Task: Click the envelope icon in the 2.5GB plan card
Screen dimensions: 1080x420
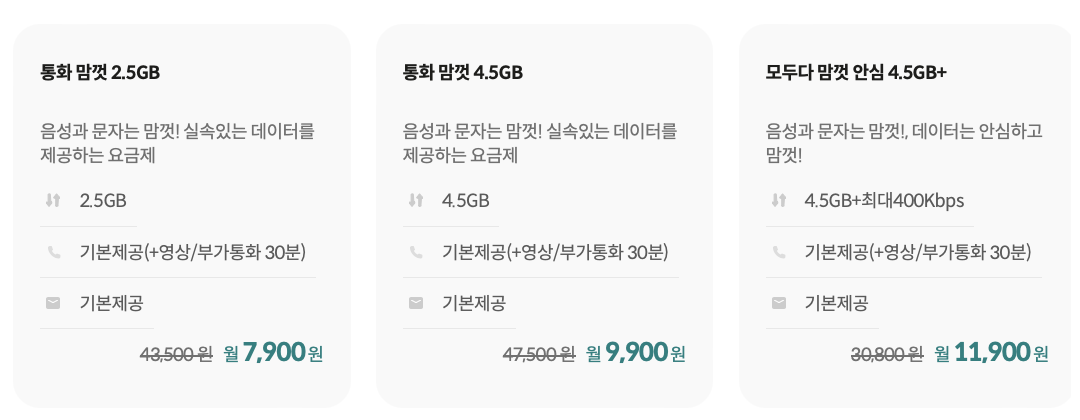Action: click(x=53, y=303)
